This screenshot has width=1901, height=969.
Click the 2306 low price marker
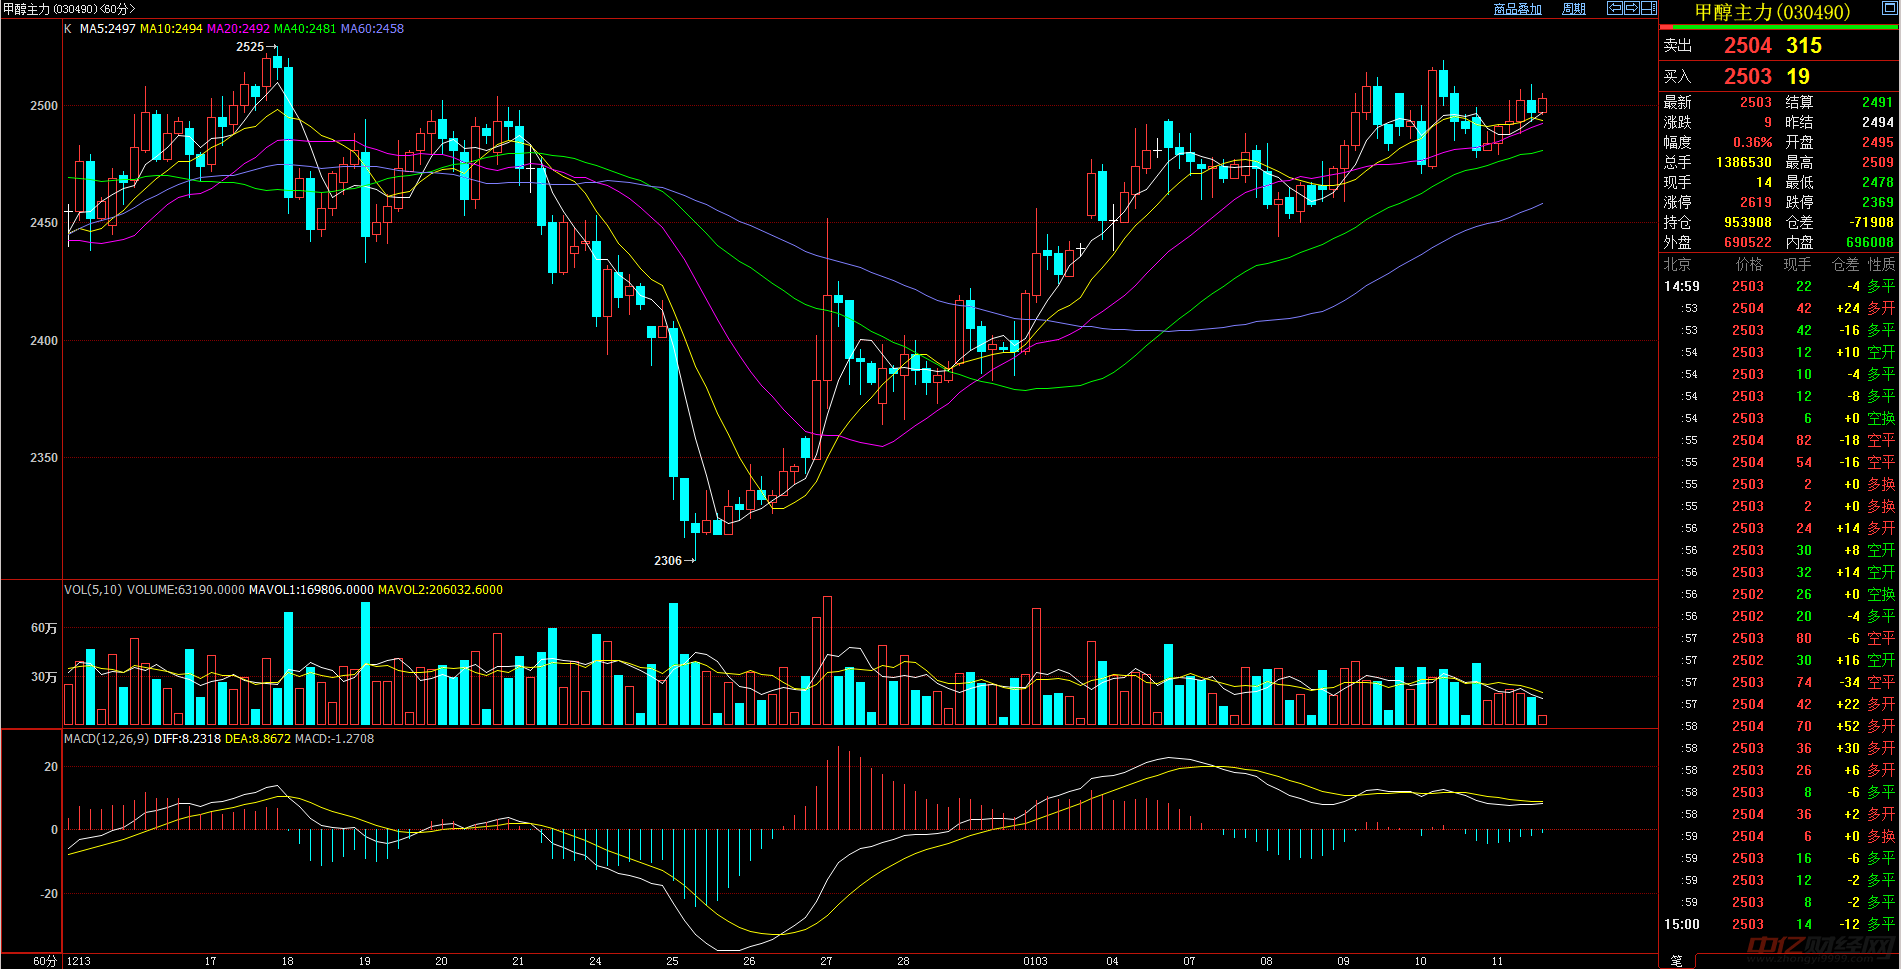tap(668, 561)
